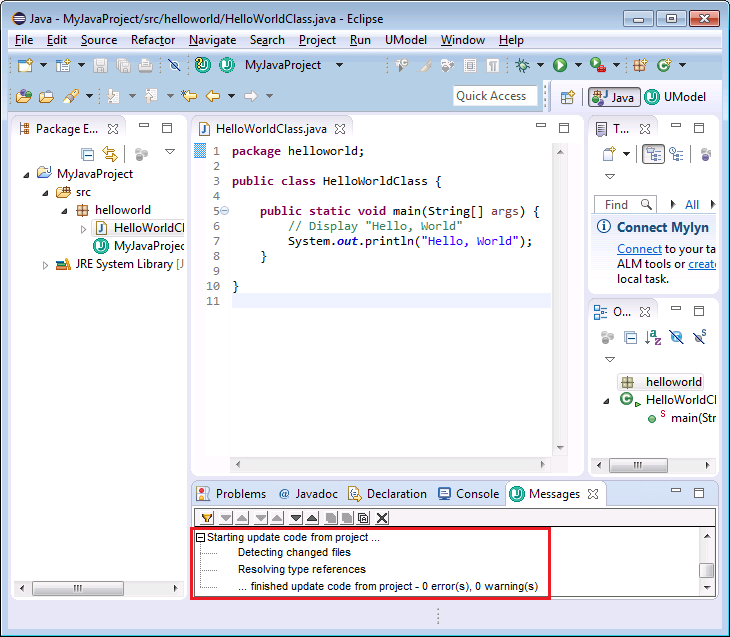The image size is (730, 637).
Task: Click the Save disk icon in toolbar
Action: pyautogui.click(x=100, y=65)
